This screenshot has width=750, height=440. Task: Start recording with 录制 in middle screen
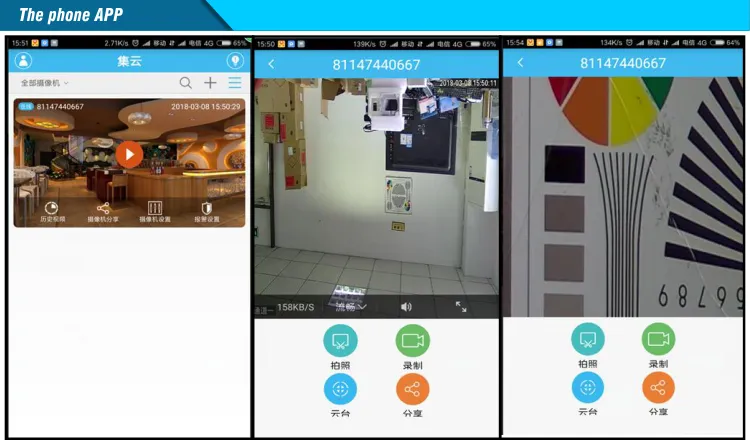coord(412,341)
